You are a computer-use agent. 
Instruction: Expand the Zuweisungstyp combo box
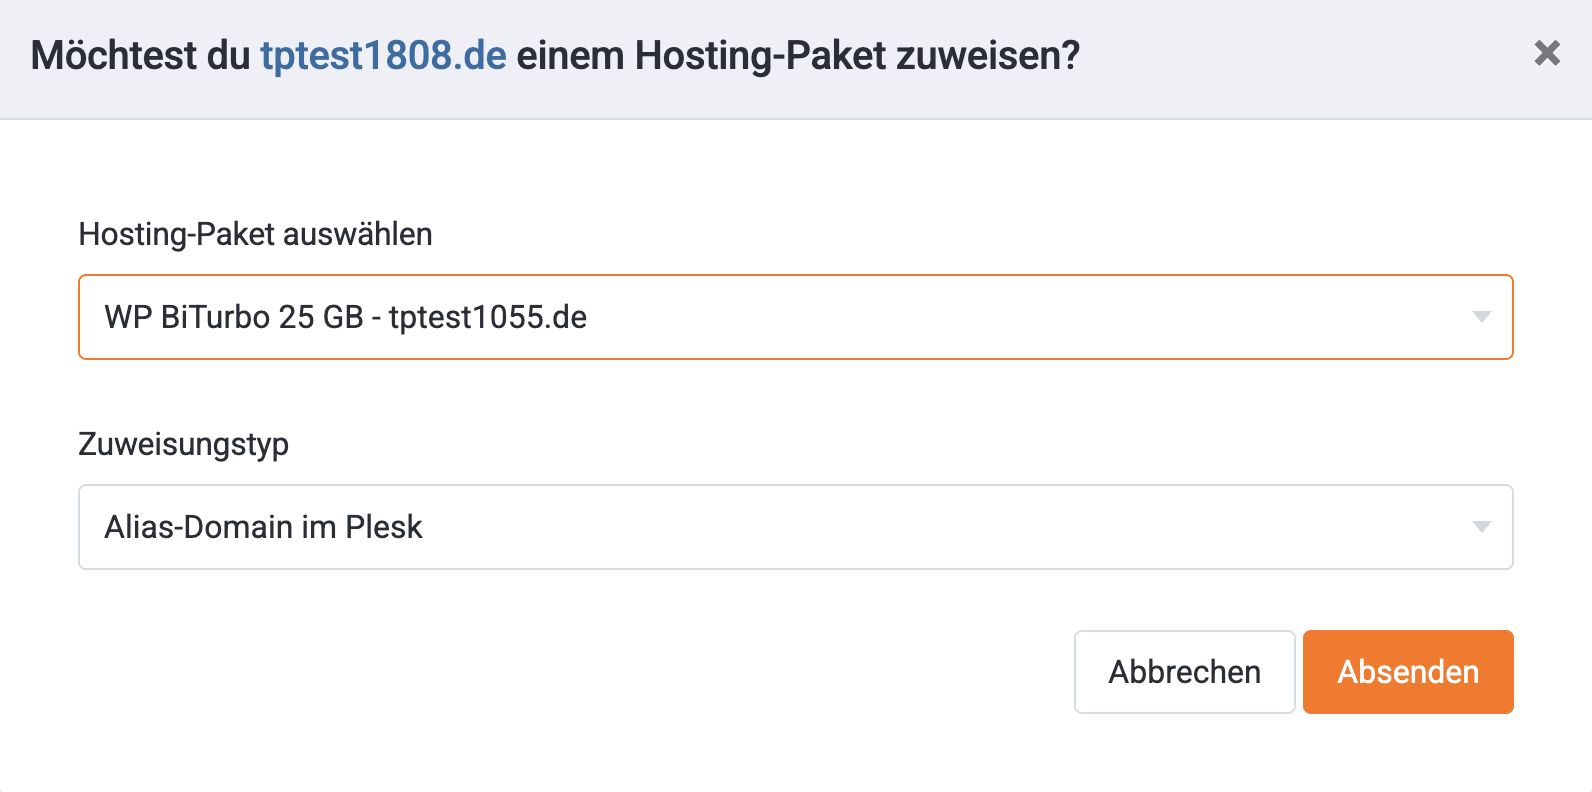795,527
